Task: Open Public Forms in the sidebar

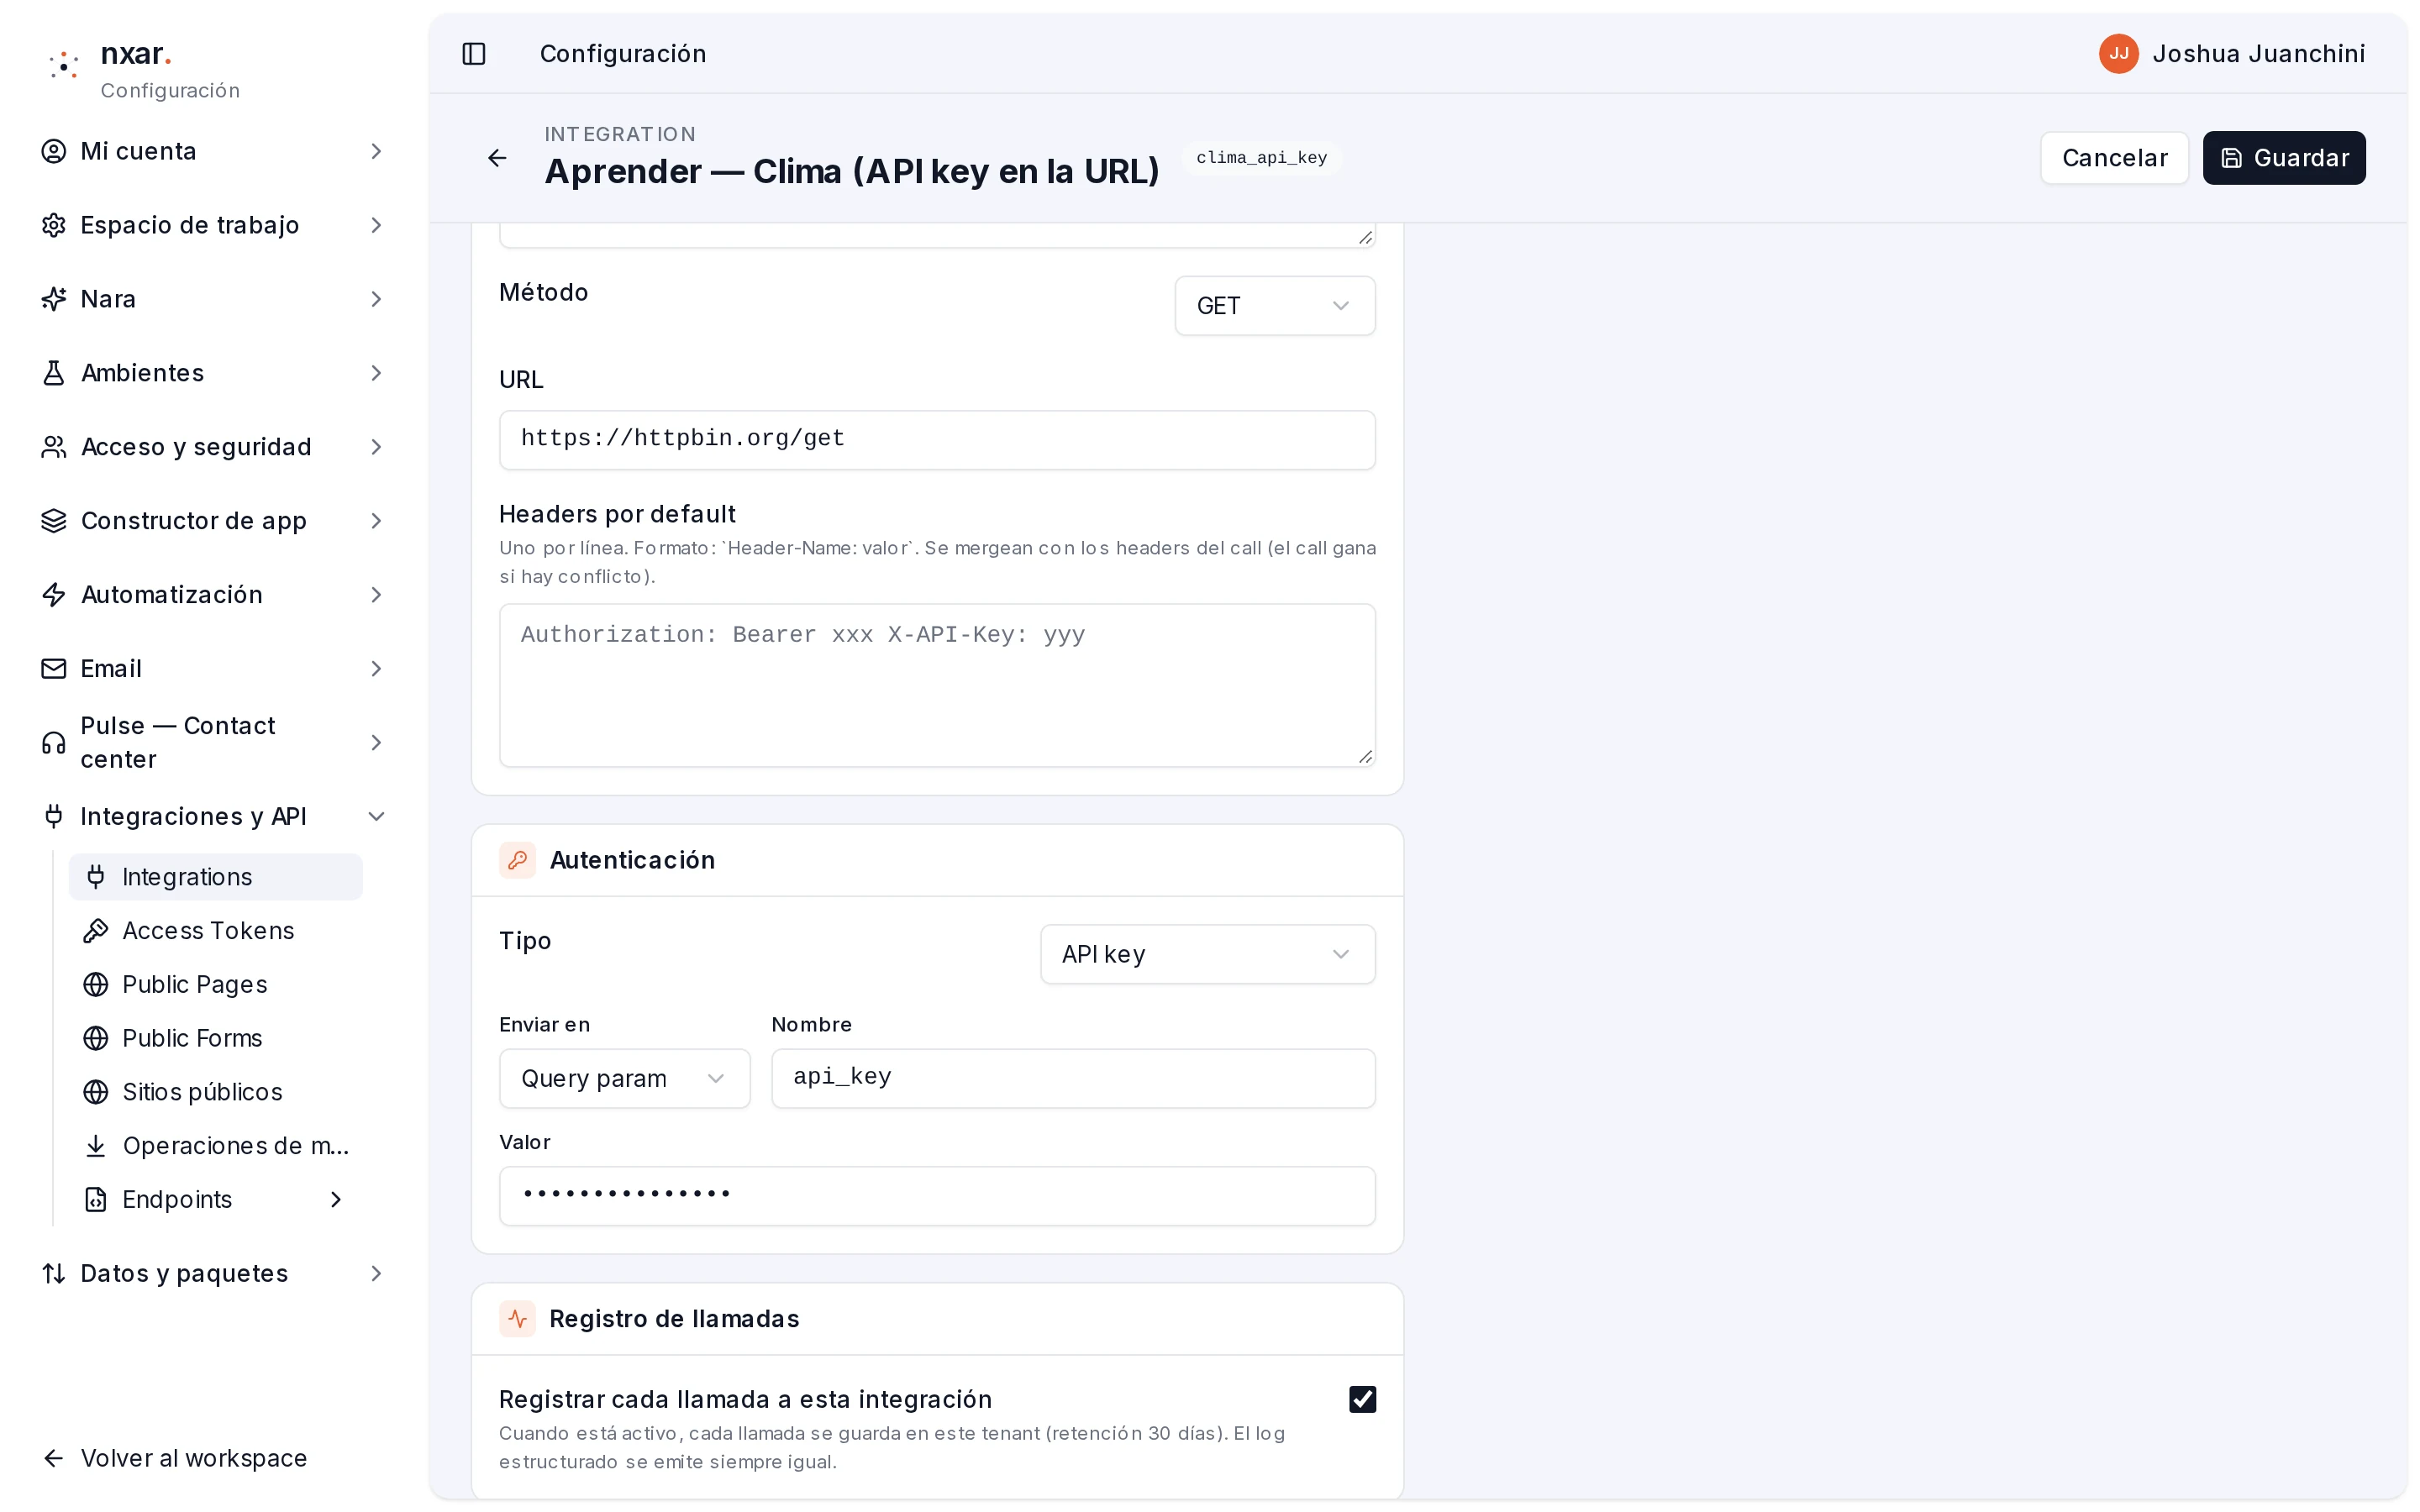Action: pyautogui.click(x=215, y=1039)
